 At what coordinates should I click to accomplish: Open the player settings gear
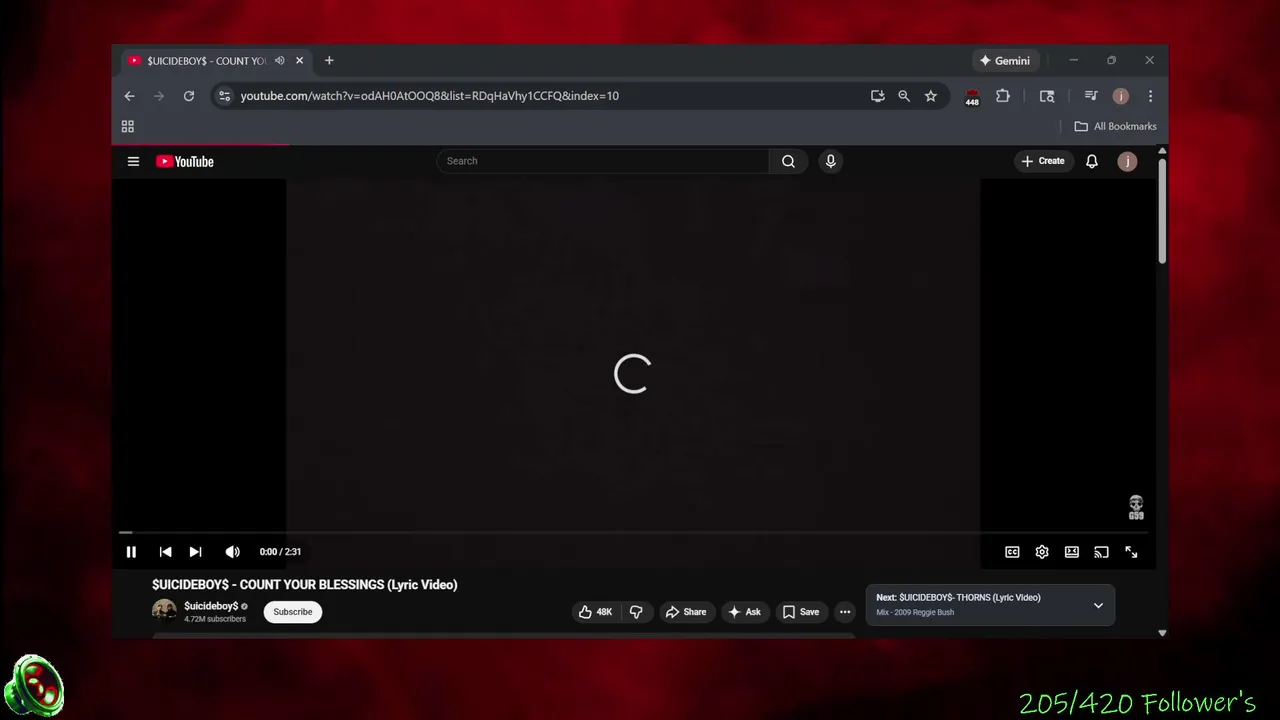(x=1042, y=552)
